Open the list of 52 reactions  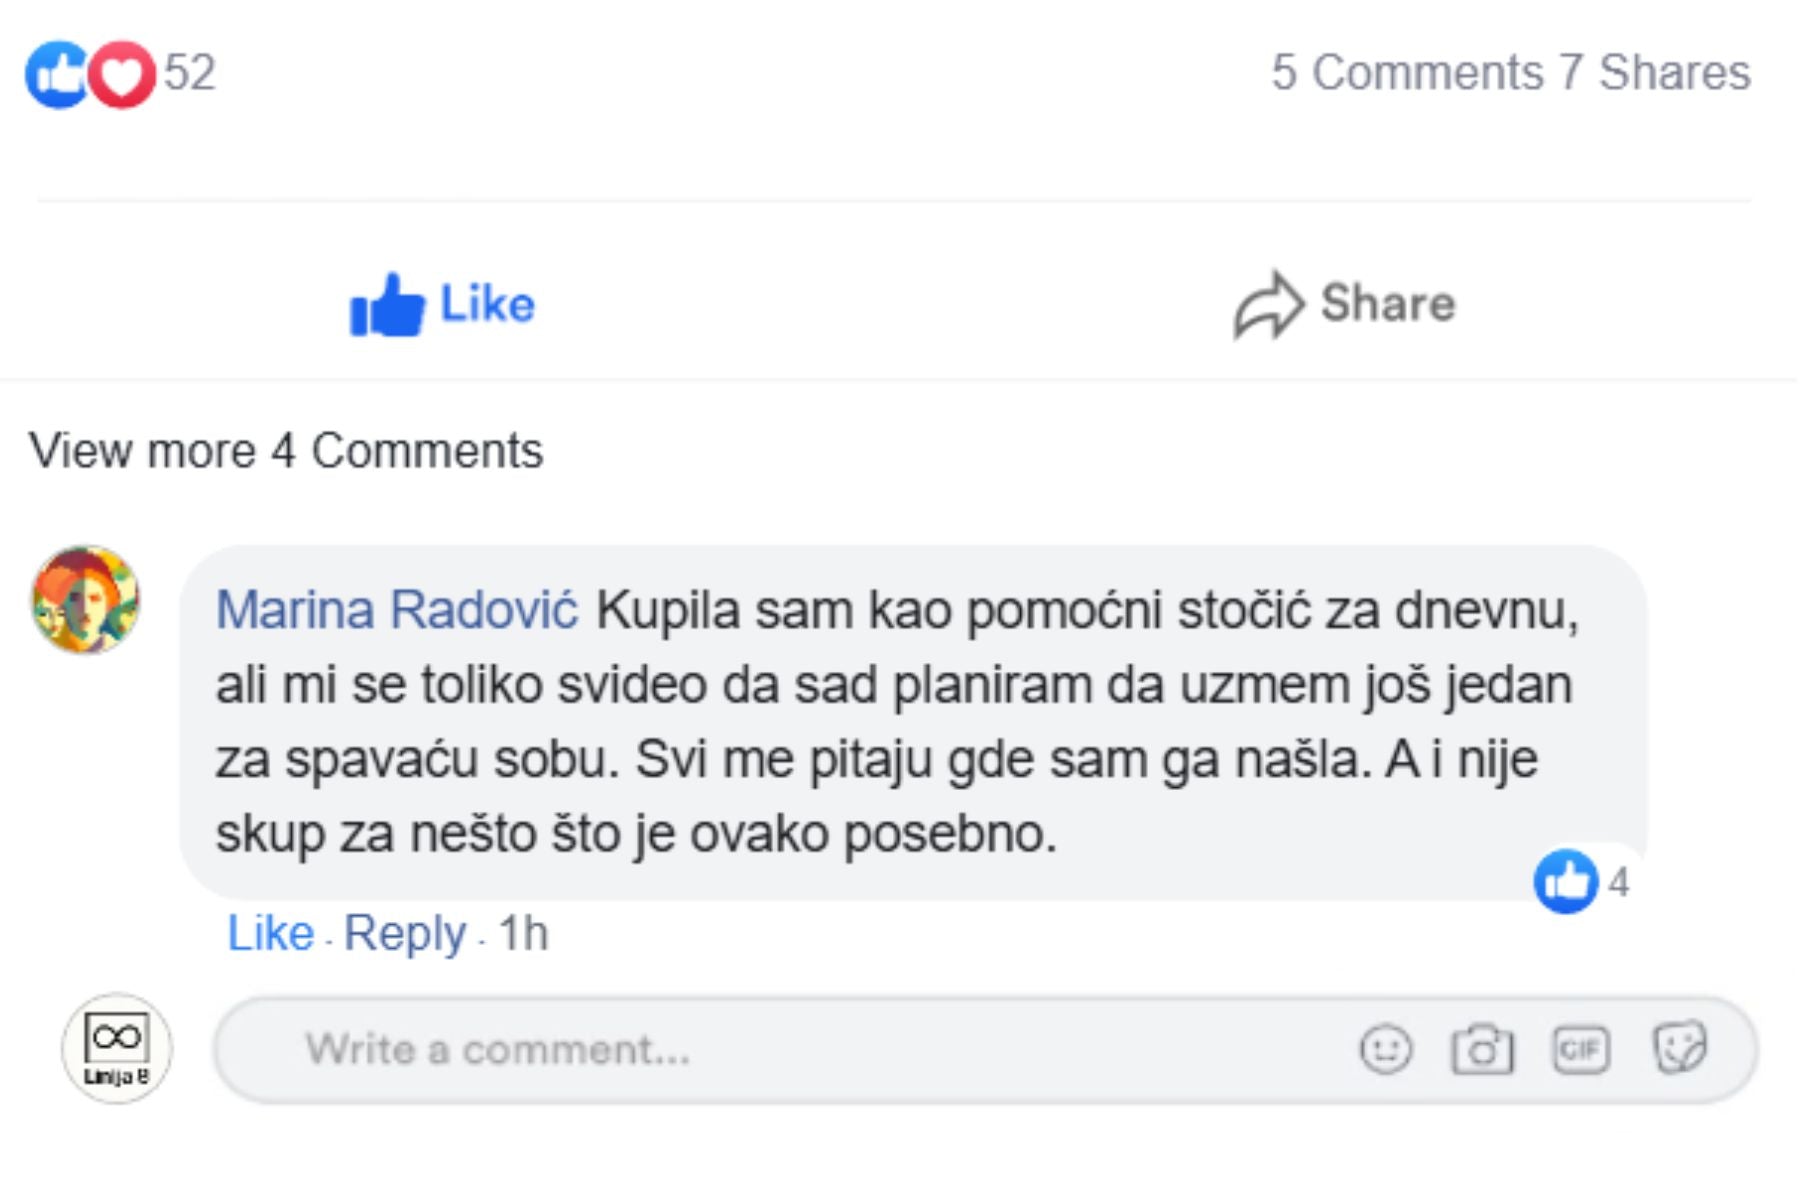(x=190, y=73)
